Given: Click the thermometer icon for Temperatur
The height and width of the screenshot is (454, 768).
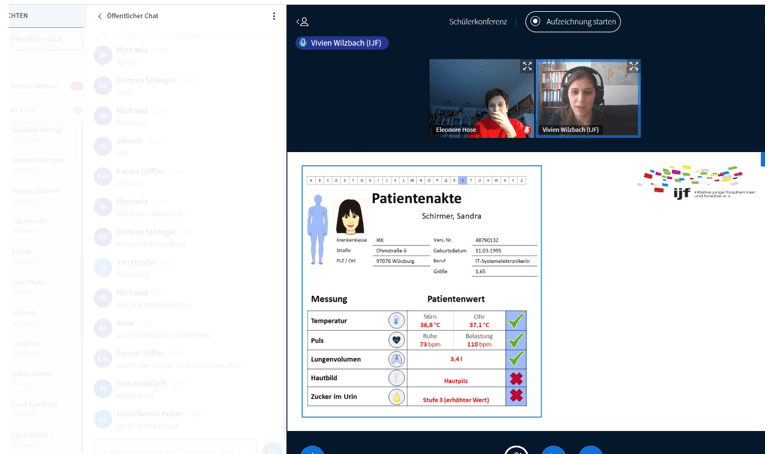Looking at the screenshot, I should 396,321.
